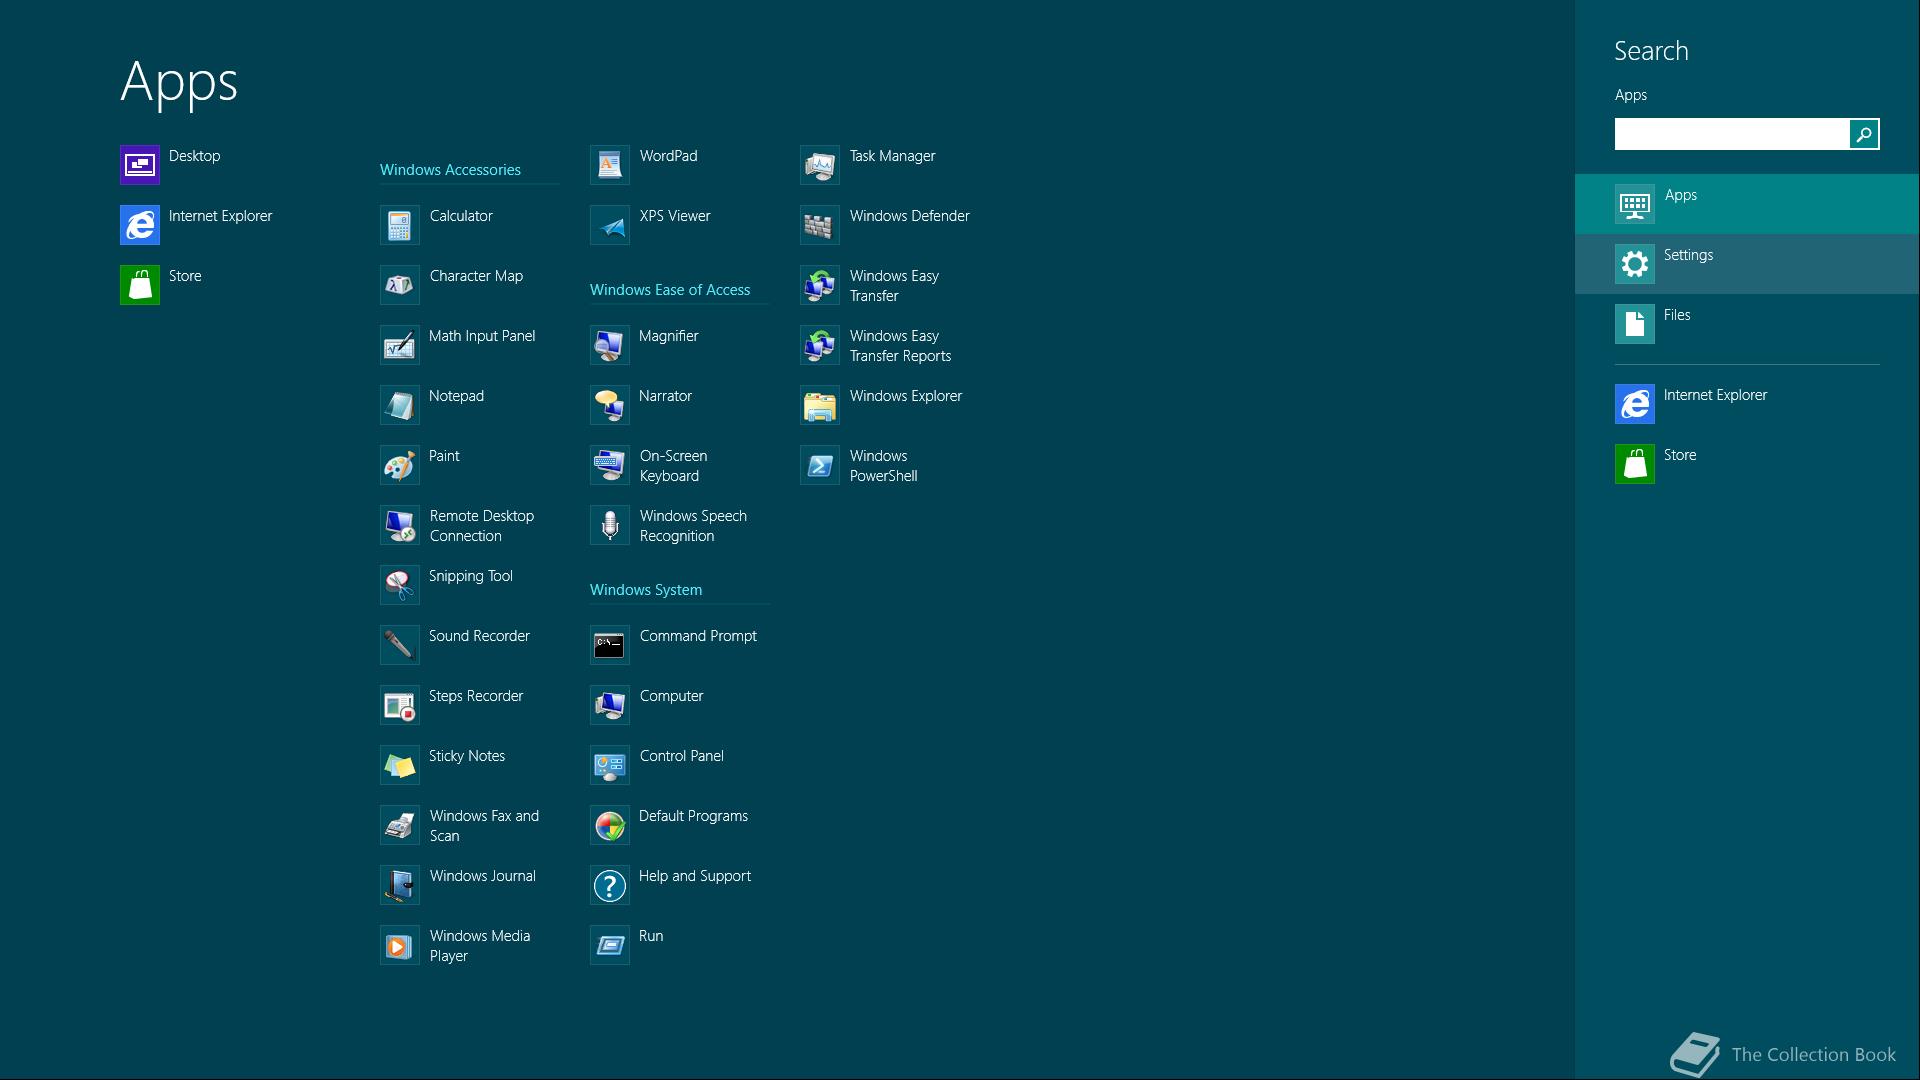Open Windows Easy Transfer Reports icon
Image resolution: width=1920 pixels, height=1080 pixels.
click(820, 345)
